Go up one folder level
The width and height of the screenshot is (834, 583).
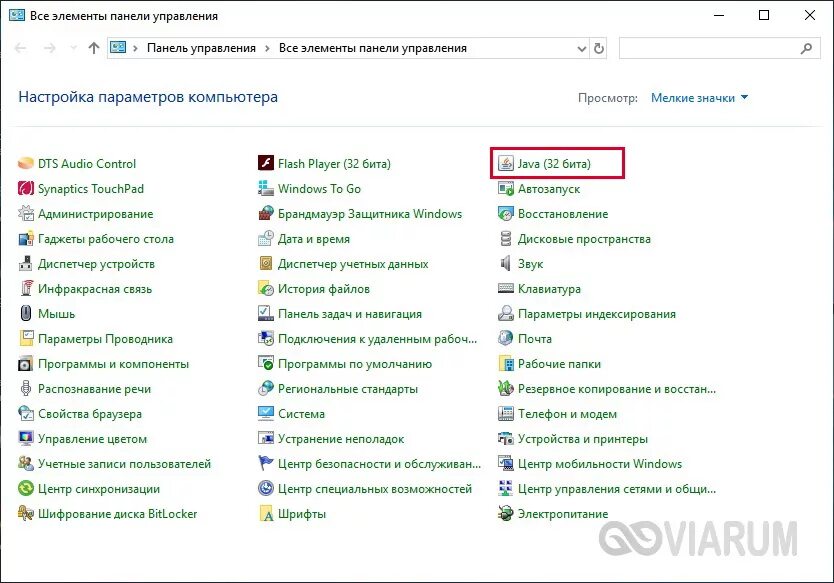click(x=94, y=48)
